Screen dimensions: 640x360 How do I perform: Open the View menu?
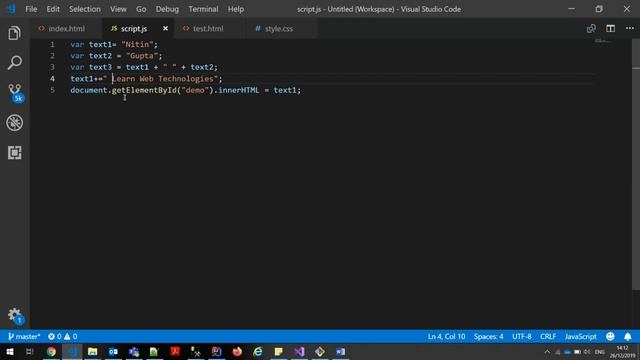point(118,9)
